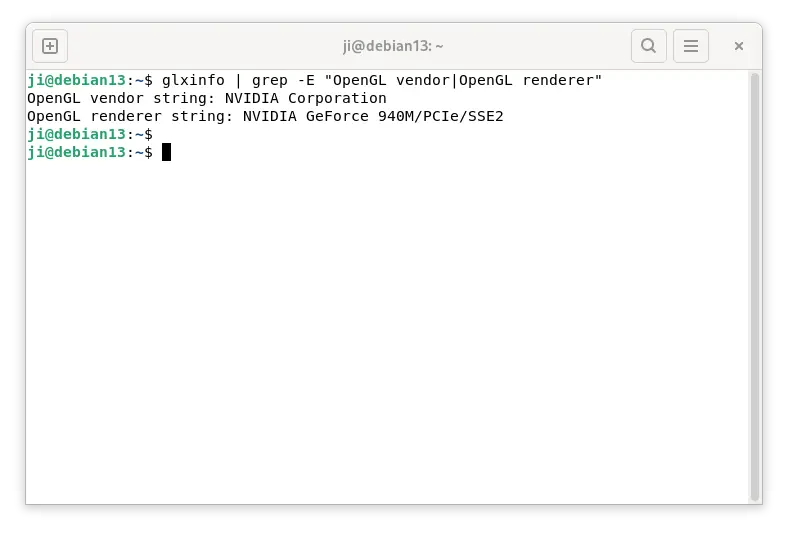Click the NVIDIA Corporation output text
The width and height of the screenshot is (788, 533).
click(x=306, y=98)
